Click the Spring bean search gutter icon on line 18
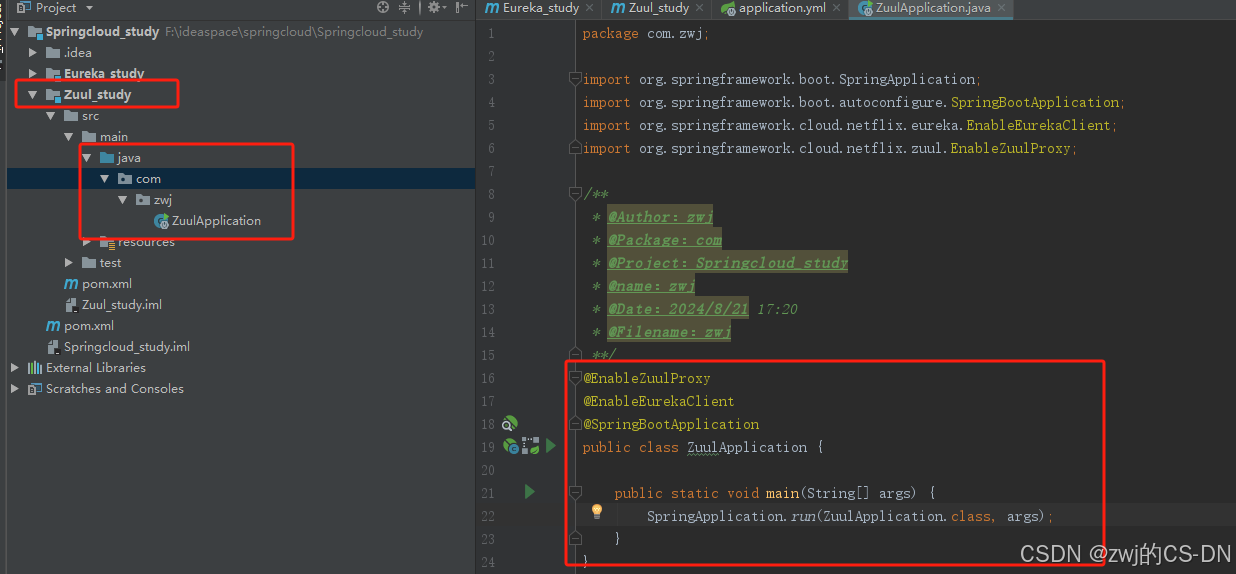The width and height of the screenshot is (1236, 574). pos(510,424)
